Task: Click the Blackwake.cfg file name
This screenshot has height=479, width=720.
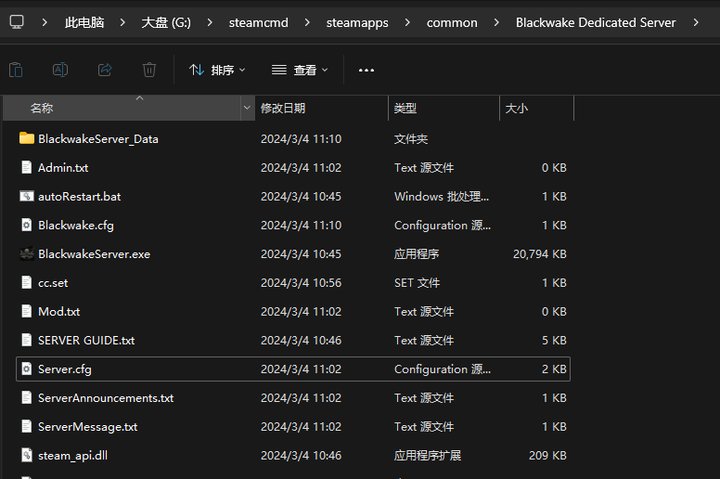Action: click(76, 225)
